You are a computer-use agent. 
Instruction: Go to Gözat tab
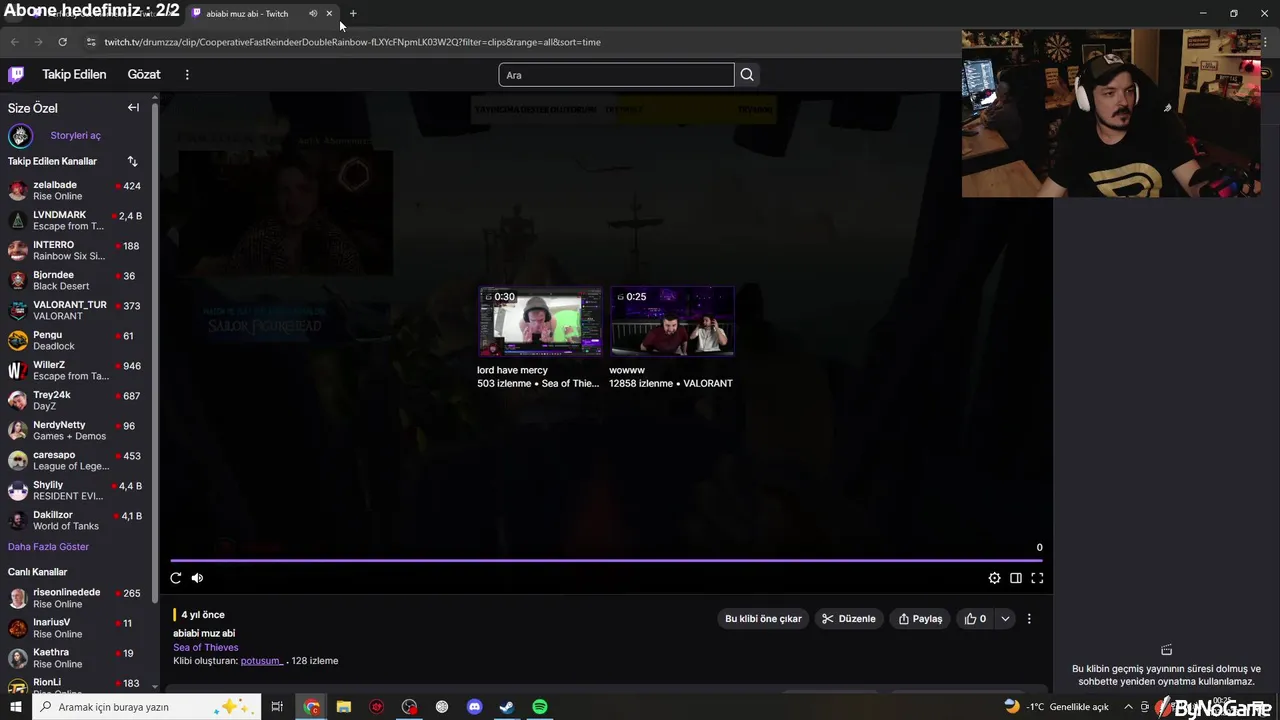coord(144,75)
